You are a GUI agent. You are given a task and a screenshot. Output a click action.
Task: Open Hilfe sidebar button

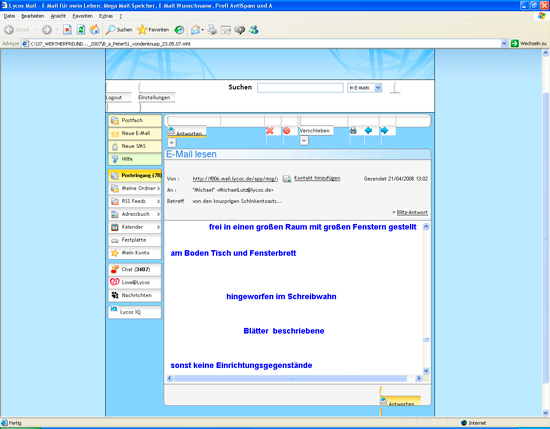point(135,159)
